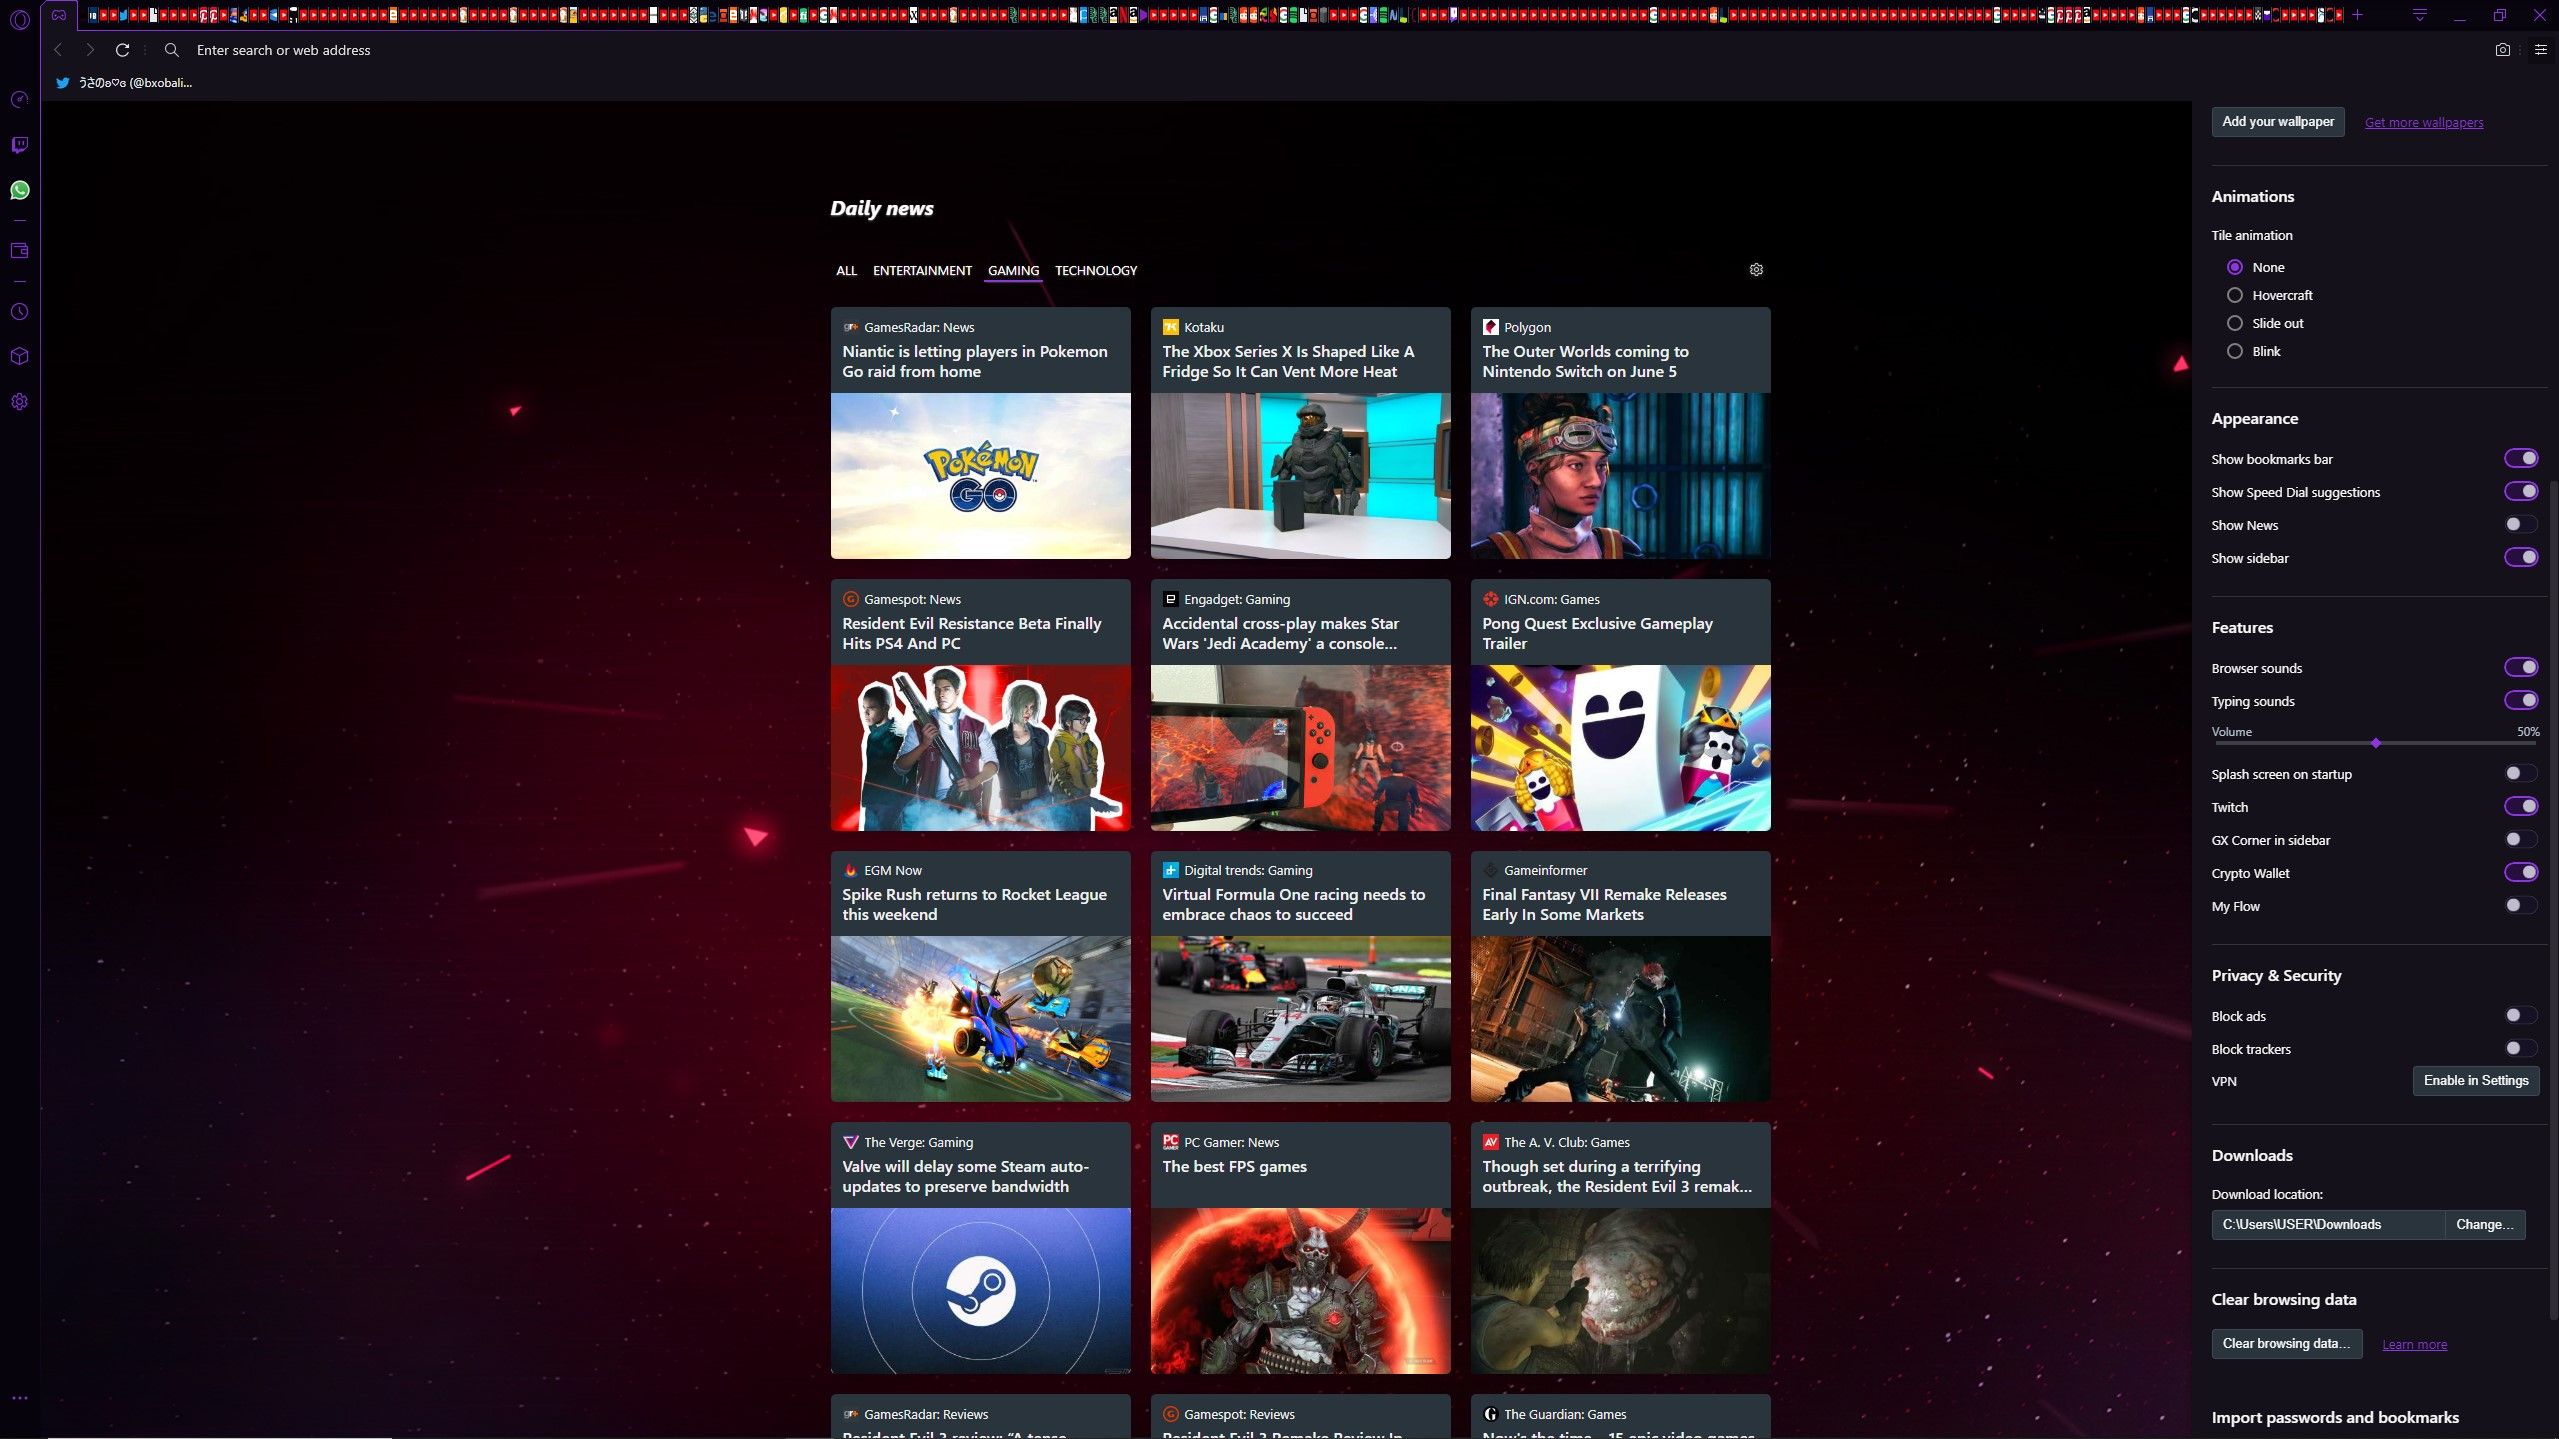Screen dimensions: 2559x1439
Task: Open Final Fantasy VII Remake headline
Action: [1604, 905]
